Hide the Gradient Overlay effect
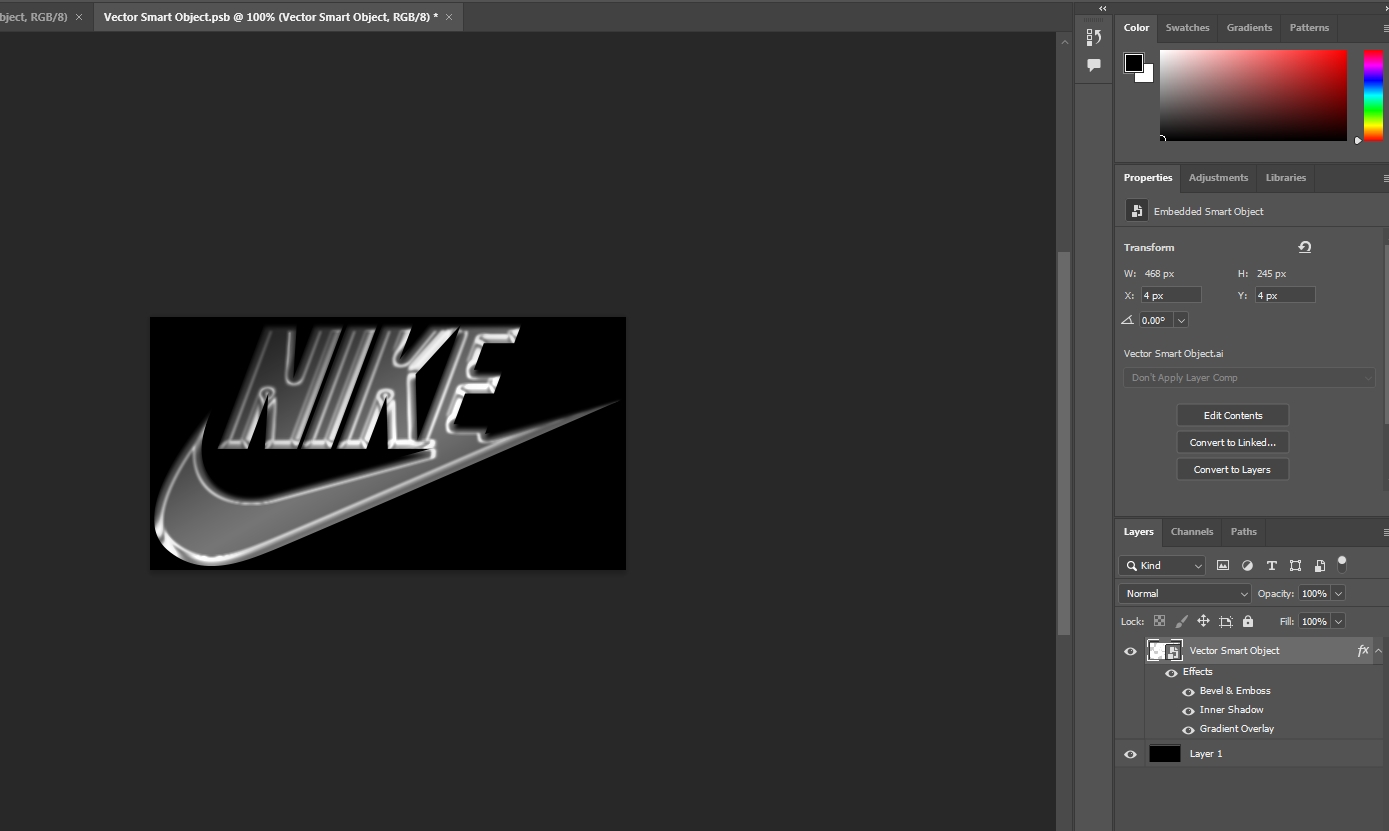The image size is (1389, 831). point(1188,730)
